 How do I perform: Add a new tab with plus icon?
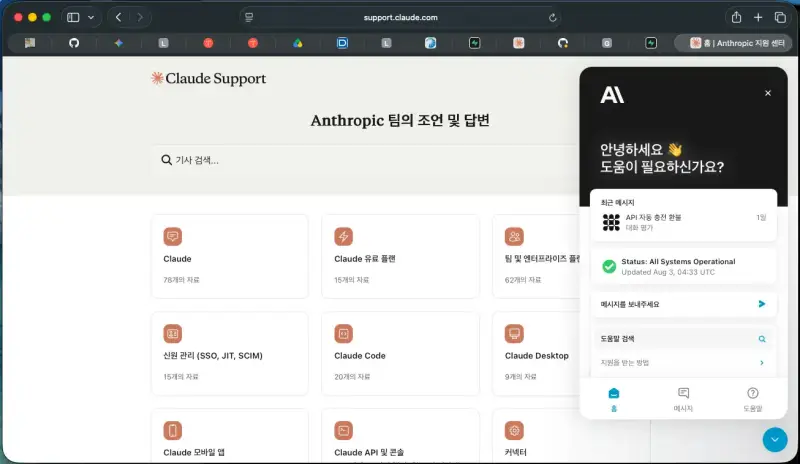758,17
